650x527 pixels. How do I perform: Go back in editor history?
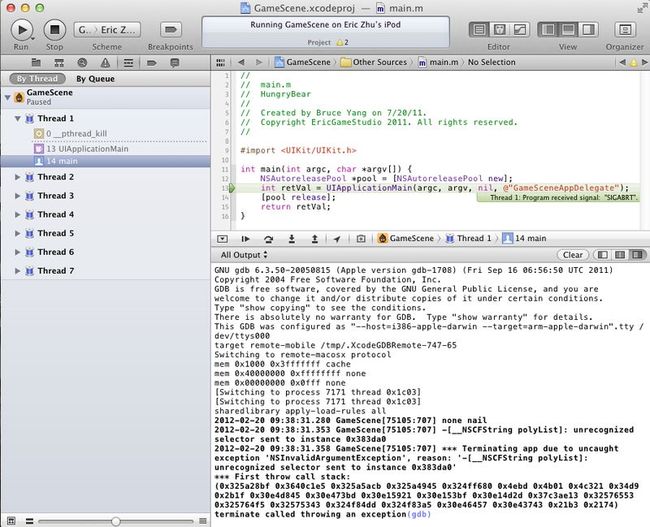point(241,63)
